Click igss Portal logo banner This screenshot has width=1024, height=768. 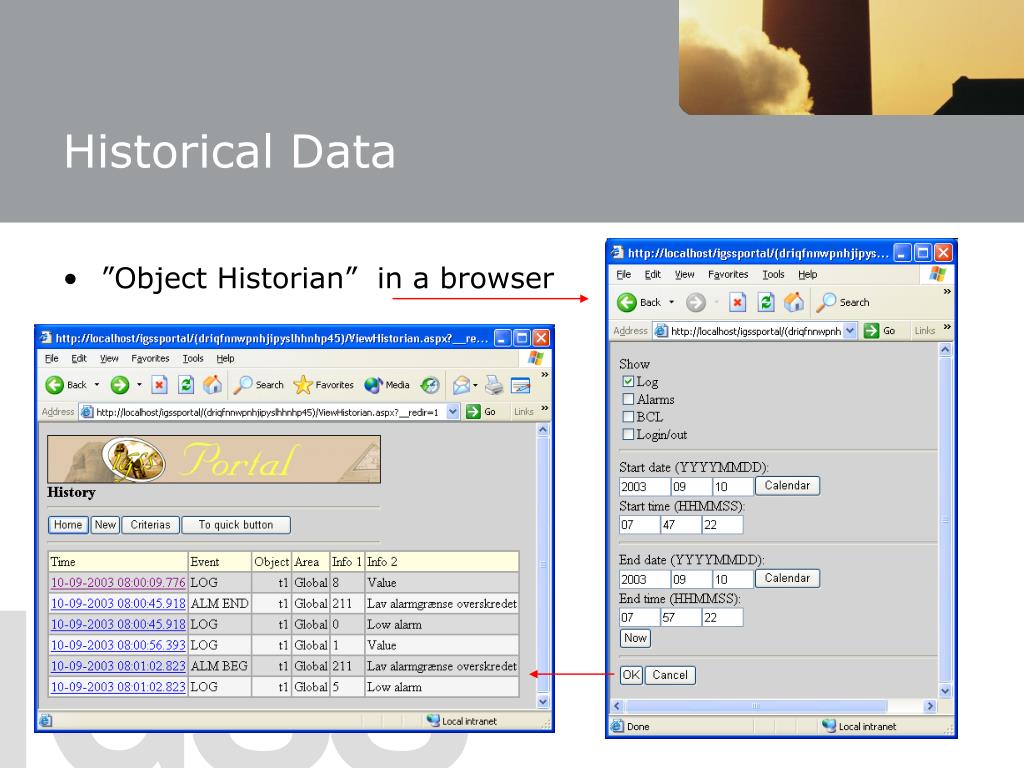214,460
